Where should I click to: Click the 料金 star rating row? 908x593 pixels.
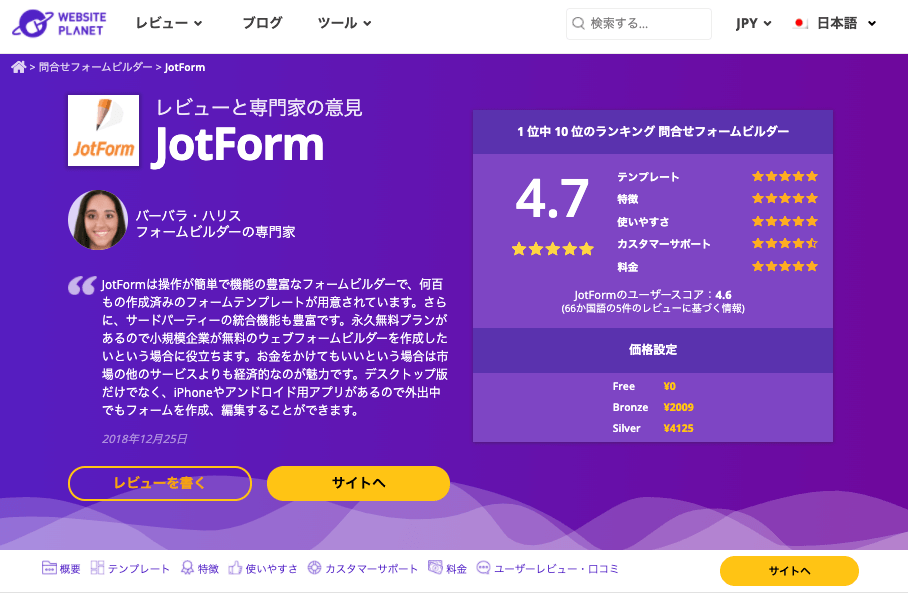coord(785,266)
